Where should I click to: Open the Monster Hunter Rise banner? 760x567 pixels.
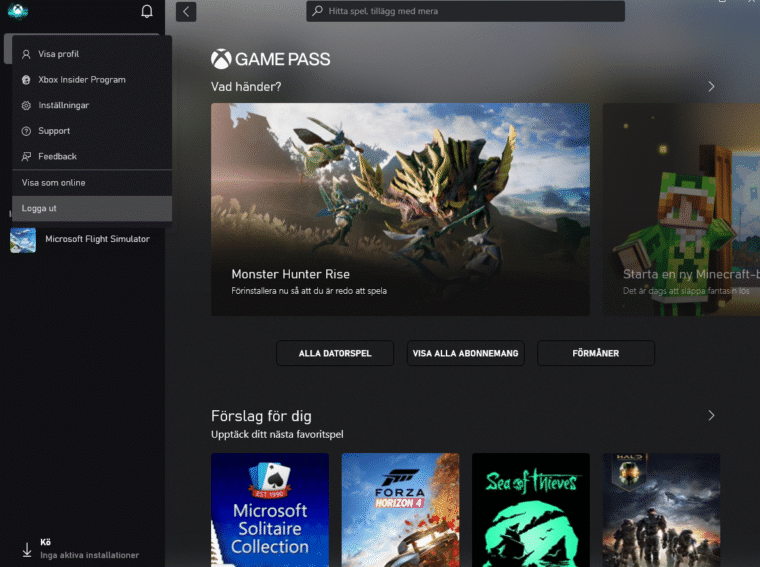click(400, 209)
